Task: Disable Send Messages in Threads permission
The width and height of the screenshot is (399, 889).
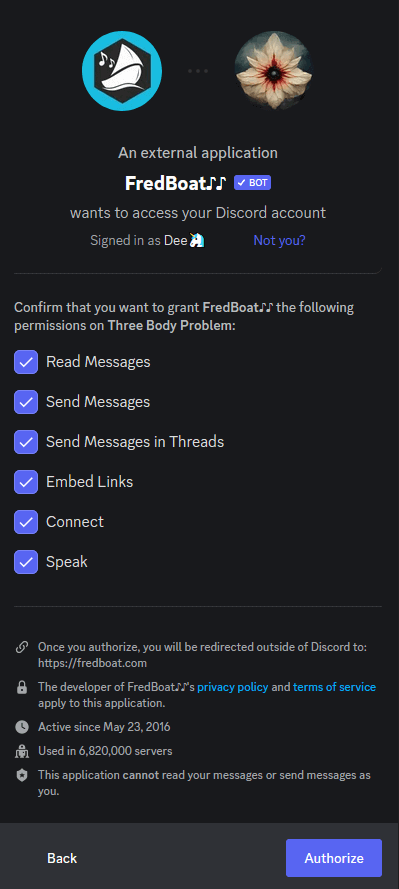Action: tap(26, 442)
